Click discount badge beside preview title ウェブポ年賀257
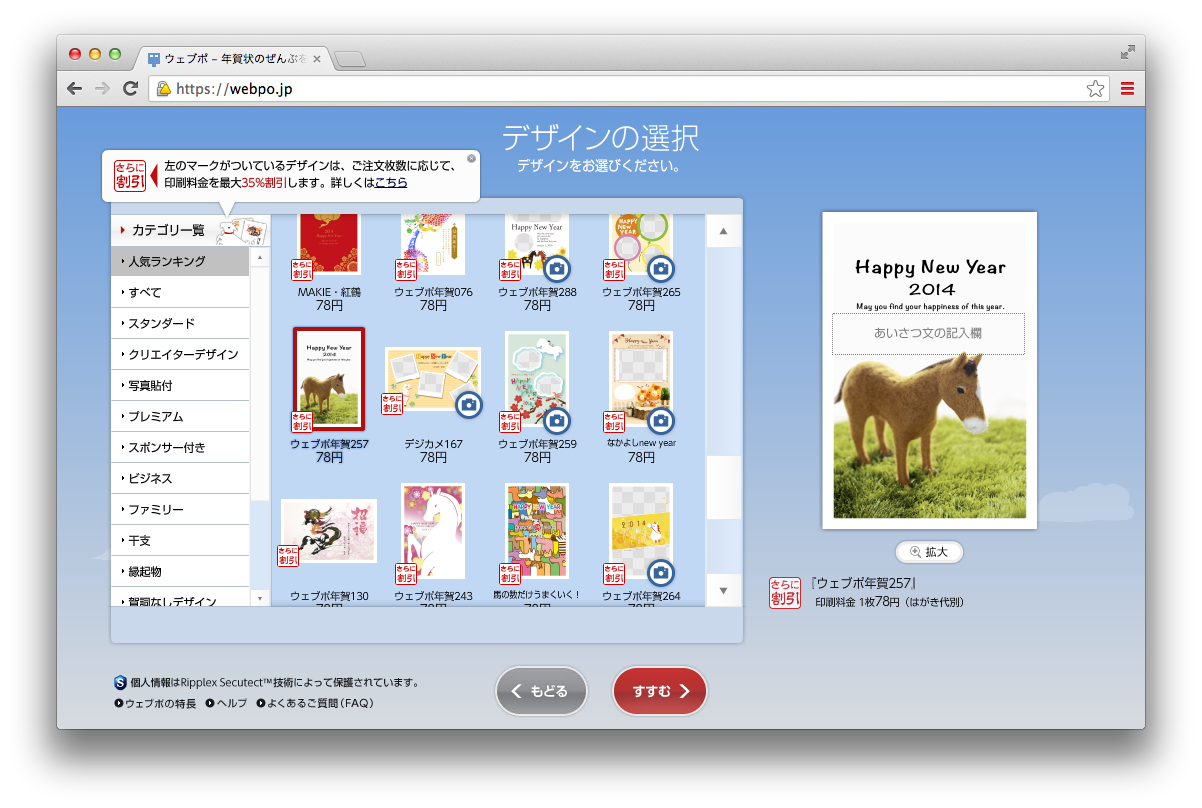This screenshot has width=1202, height=808. 785,593
